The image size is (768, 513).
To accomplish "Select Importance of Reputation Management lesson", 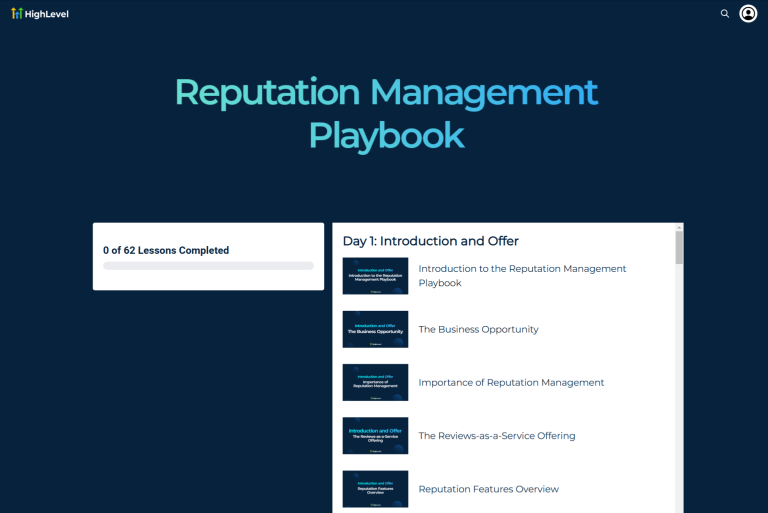I will click(x=511, y=382).
